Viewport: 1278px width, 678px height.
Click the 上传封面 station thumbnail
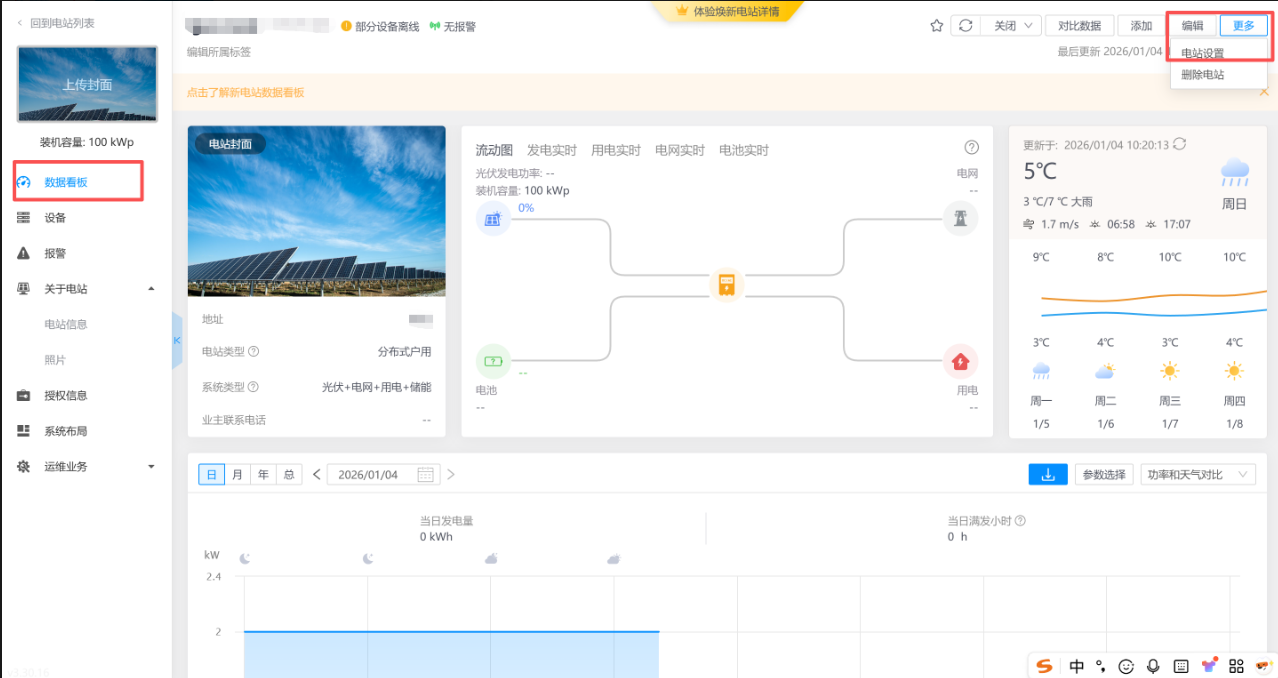tap(87, 85)
